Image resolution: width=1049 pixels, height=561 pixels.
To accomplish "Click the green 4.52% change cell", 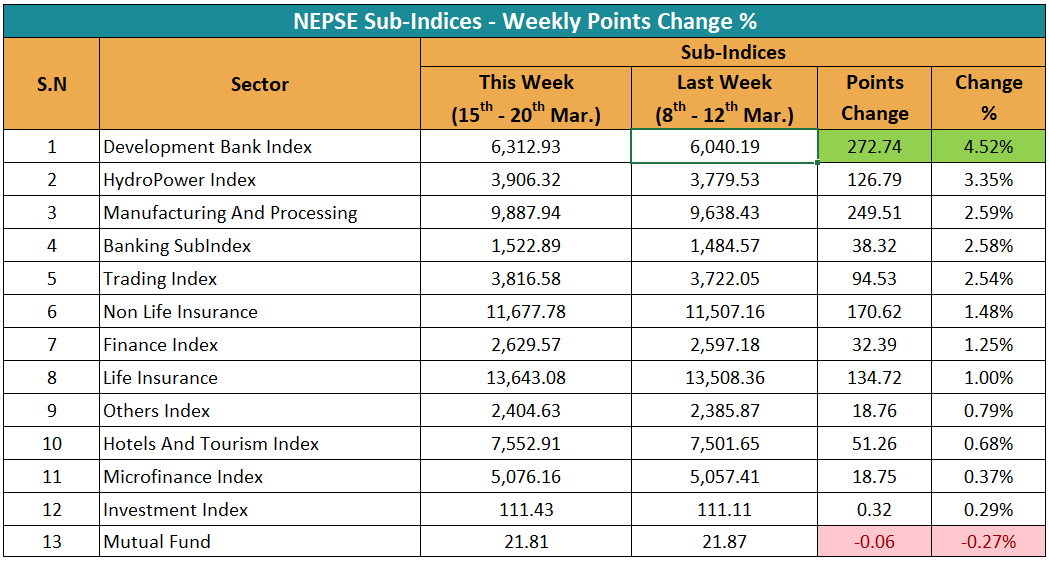I will coord(988,147).
